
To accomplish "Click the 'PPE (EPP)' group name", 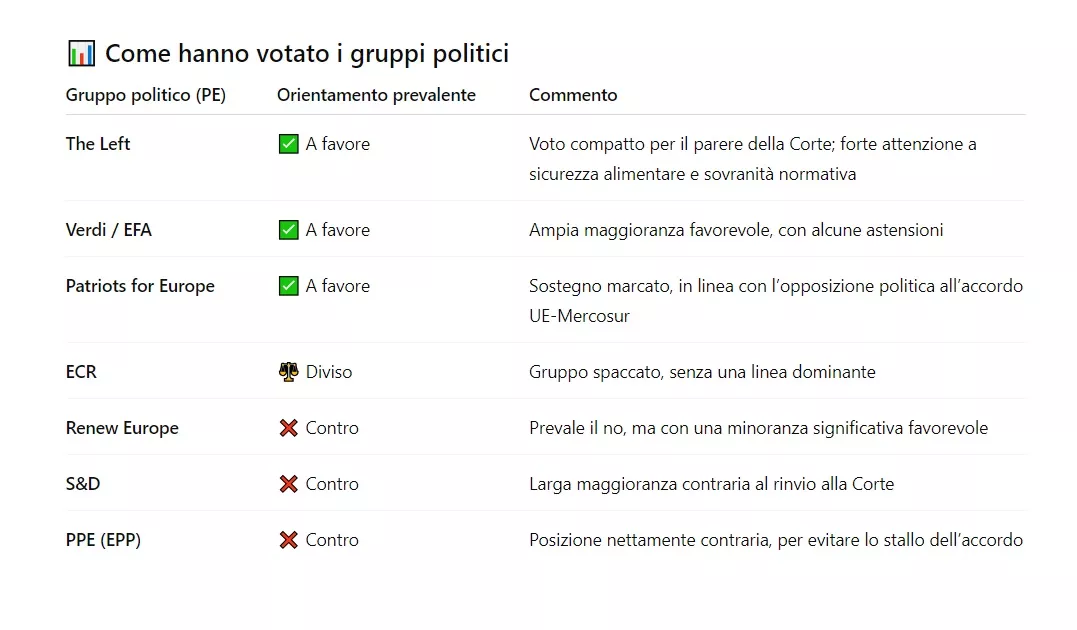I will [103, 540].
